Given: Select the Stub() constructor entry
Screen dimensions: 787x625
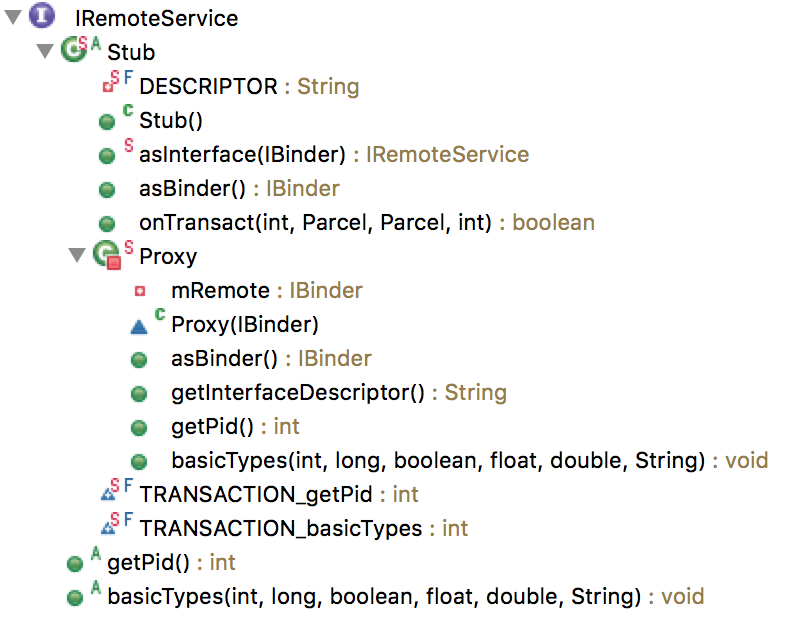Looking at the screenshot, I should pos(171,121).
